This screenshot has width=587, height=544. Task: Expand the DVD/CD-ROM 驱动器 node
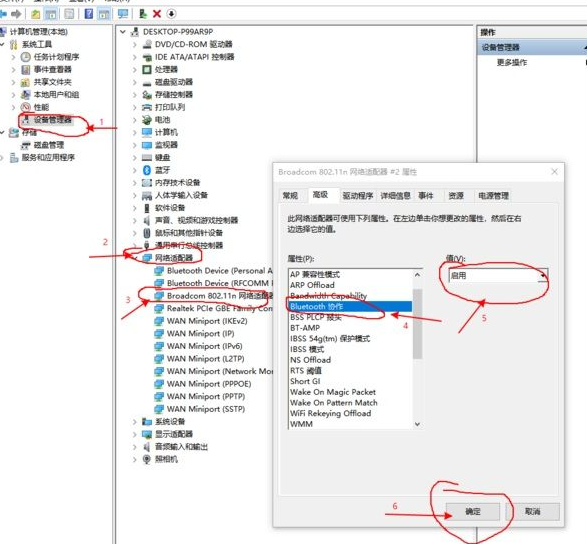tap(134, 44)
